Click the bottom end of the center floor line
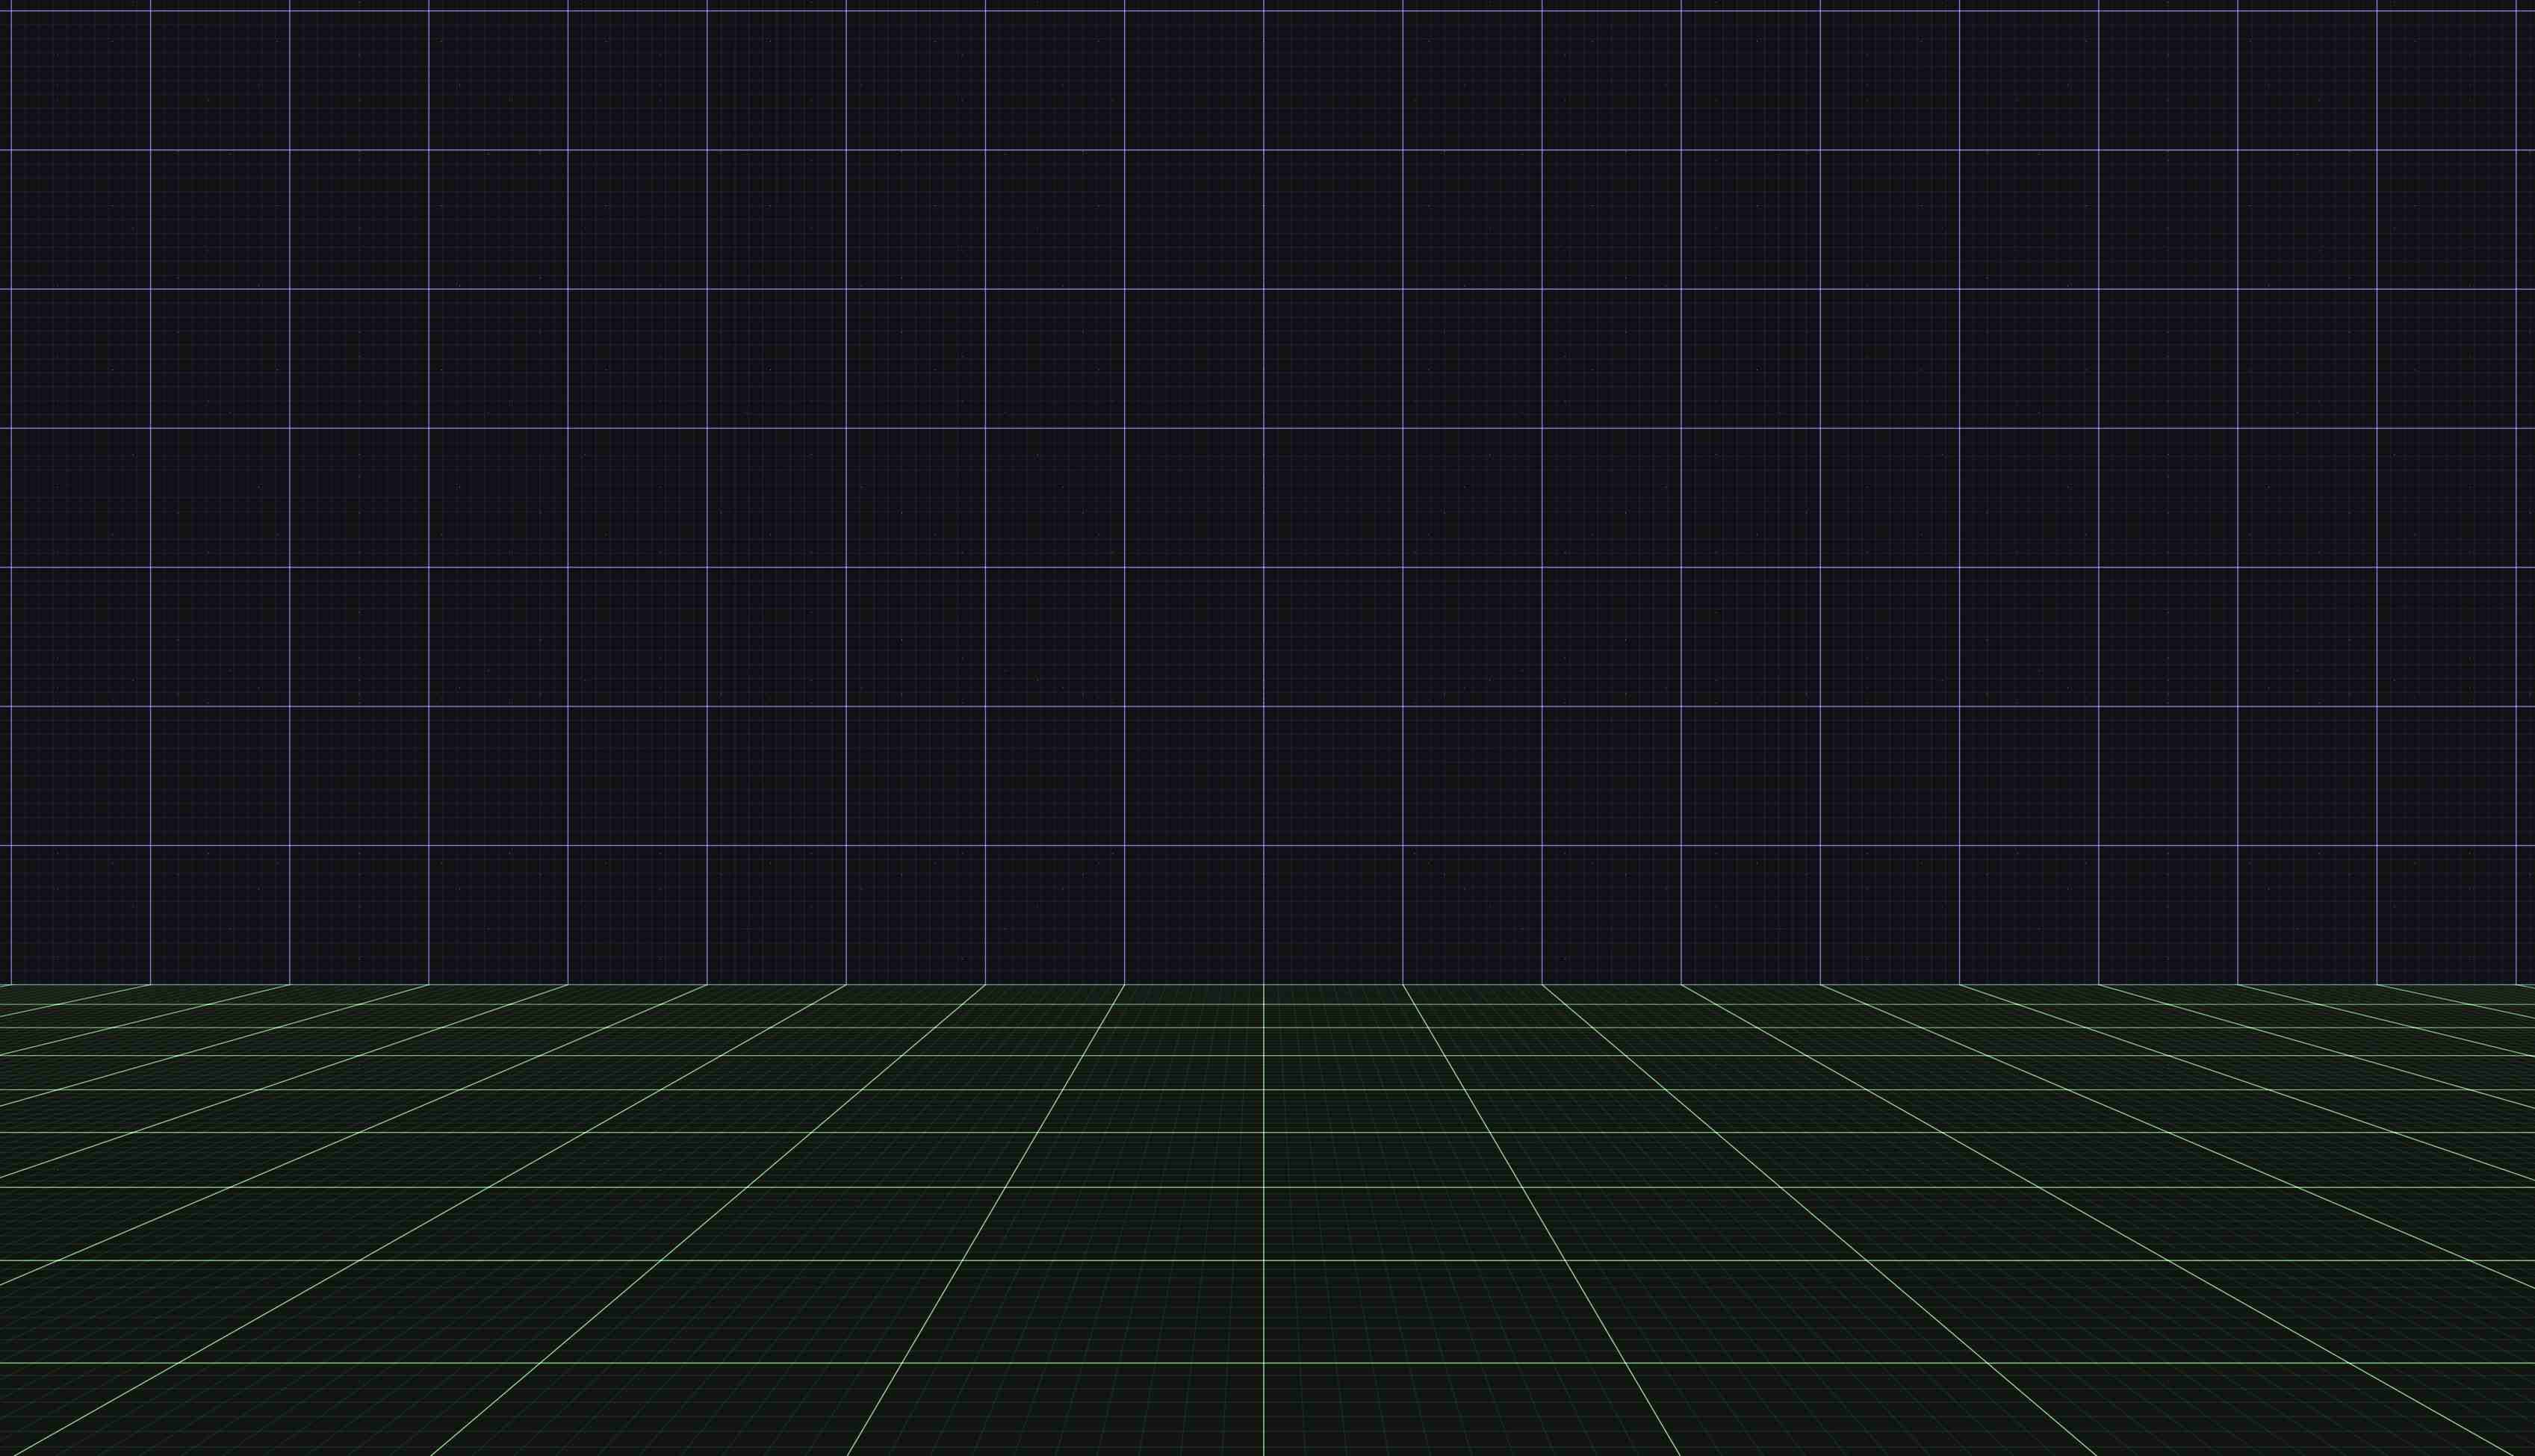Screen dimensions: 2535x1456 (x=1263, y=1452)
